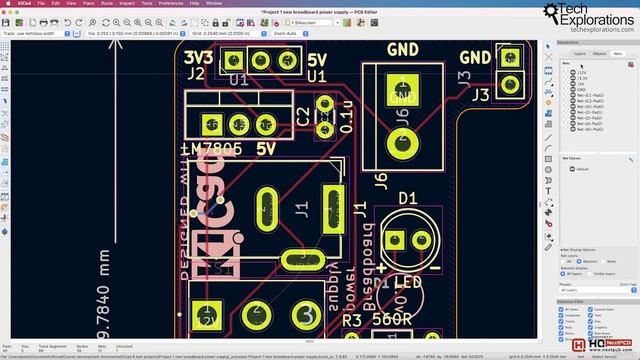Screen dimensions: 640x360
Task: Select the Add Text tool
Action: (x=548, y=191)
